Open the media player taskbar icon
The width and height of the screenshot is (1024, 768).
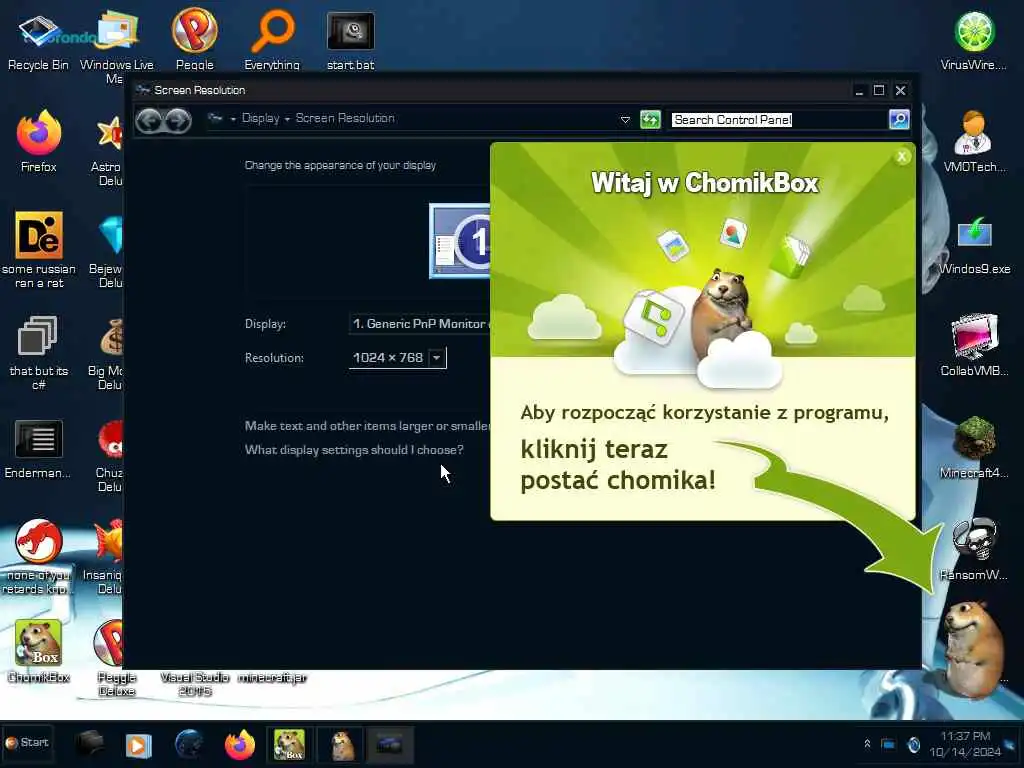[x=138, y=744]
